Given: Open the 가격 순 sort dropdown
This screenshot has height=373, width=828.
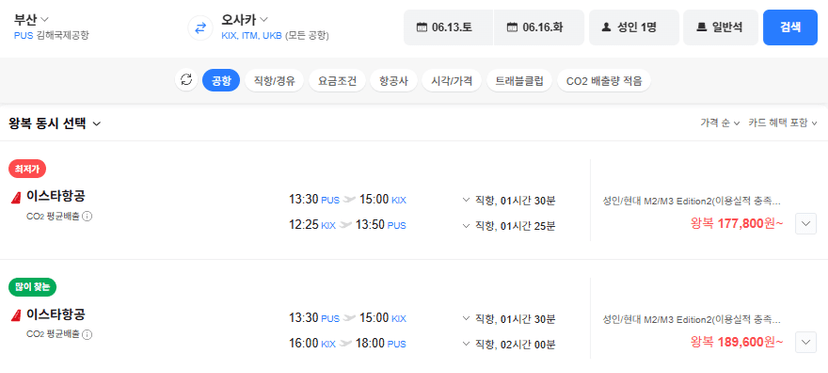Looking at the screenshot, I should (720, 123).
